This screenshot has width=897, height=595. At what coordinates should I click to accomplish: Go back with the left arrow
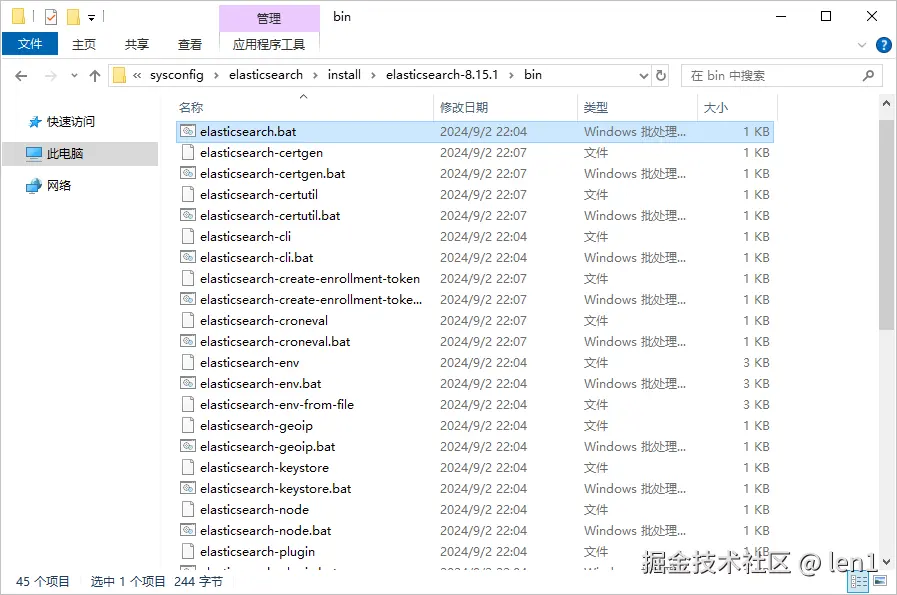21,76
